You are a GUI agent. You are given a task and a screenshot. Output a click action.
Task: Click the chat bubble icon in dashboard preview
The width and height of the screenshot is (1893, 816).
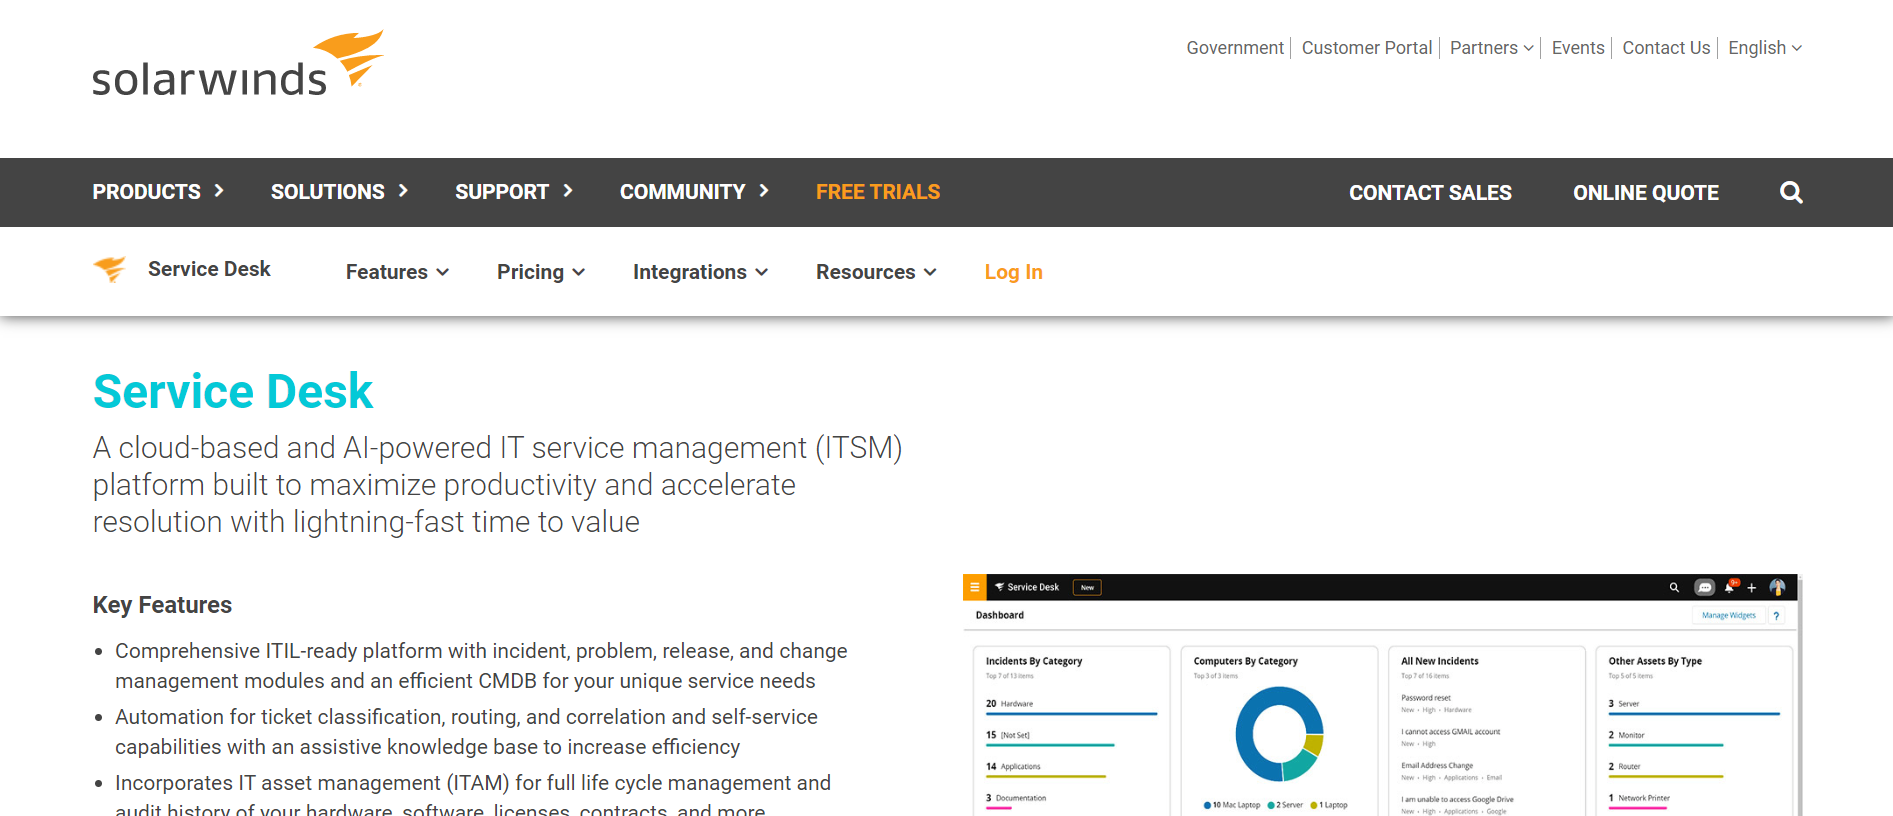tap(1705, 587)
